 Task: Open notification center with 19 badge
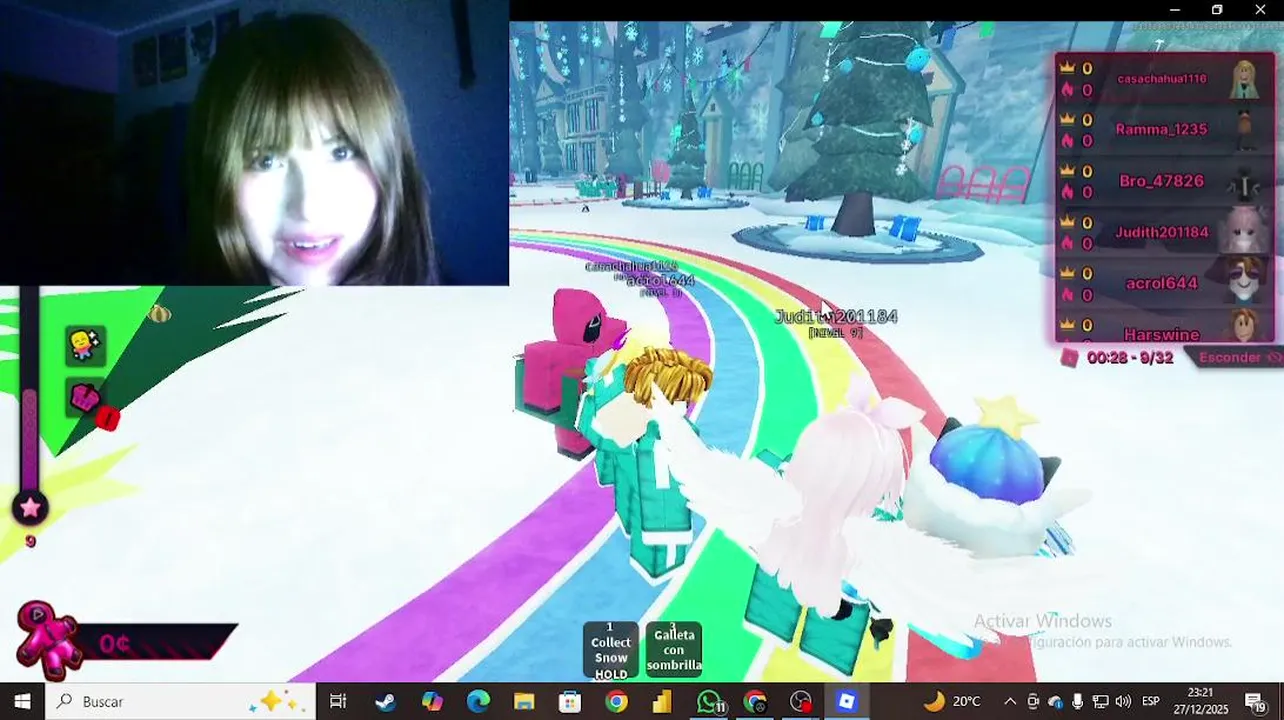click(x=1255, y=701)
